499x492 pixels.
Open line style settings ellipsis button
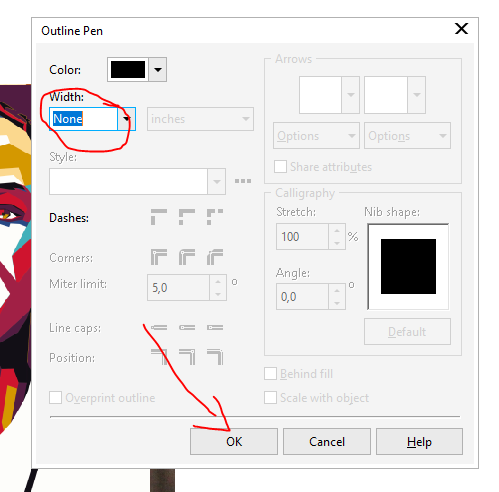pos(243,181)
